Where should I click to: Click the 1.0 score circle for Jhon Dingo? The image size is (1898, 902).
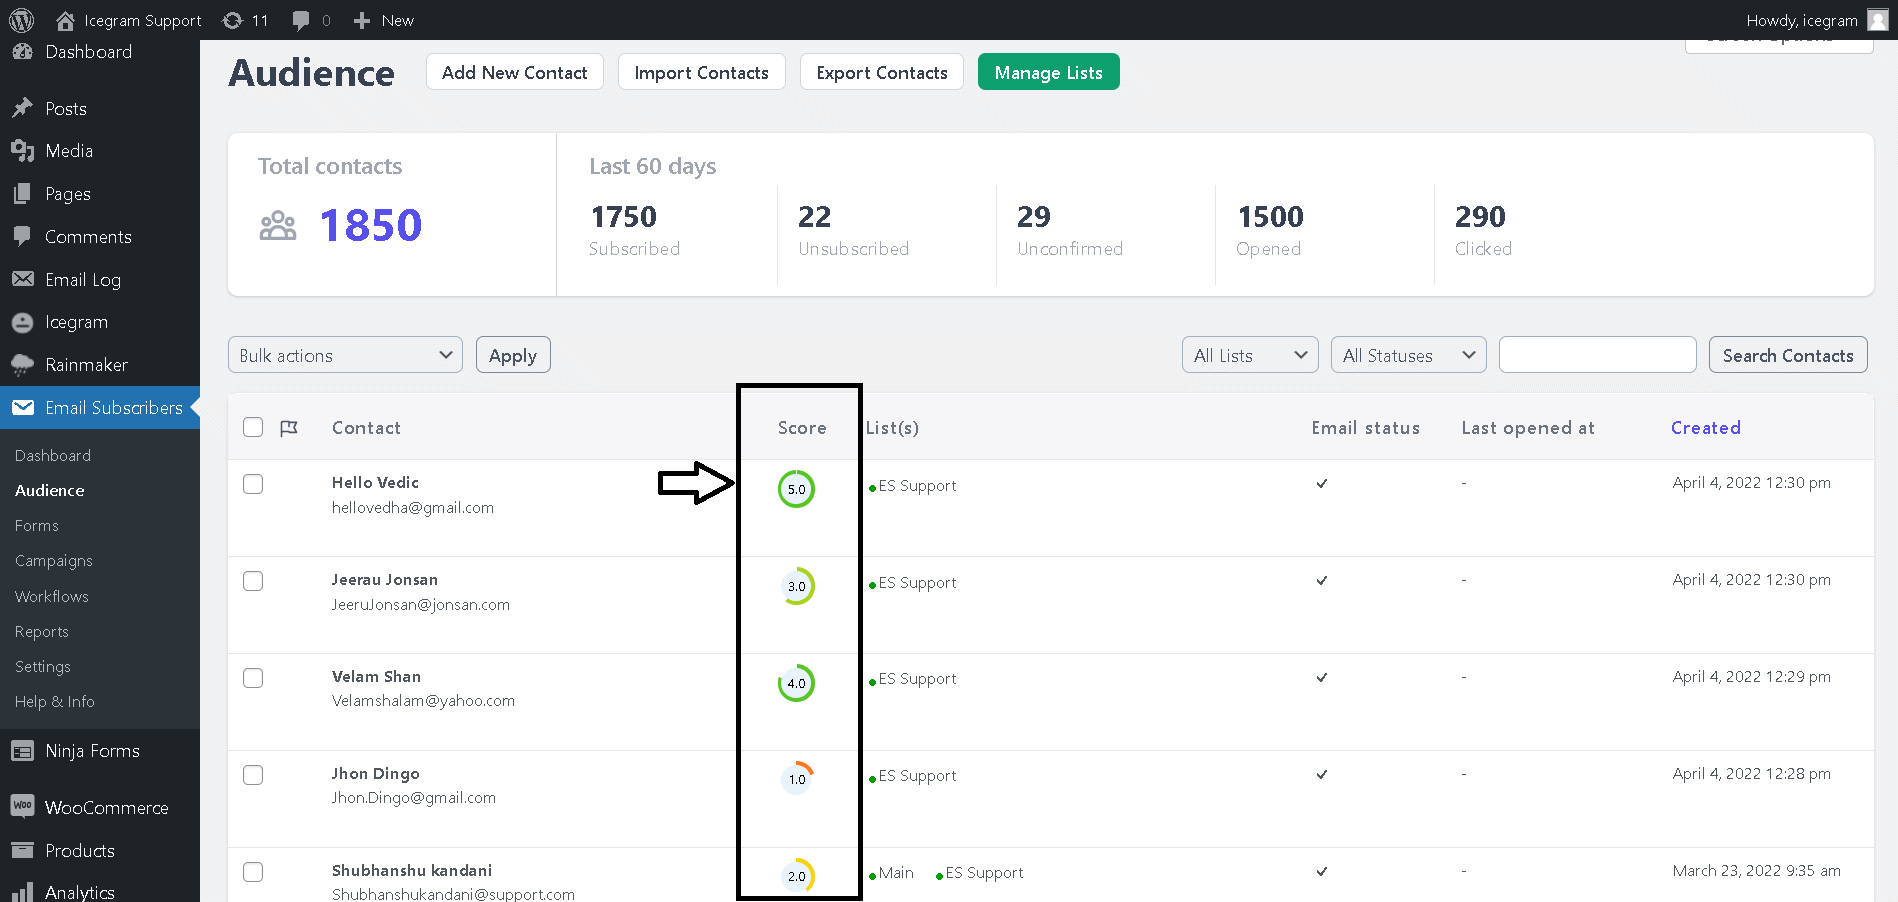coord(796,779)
